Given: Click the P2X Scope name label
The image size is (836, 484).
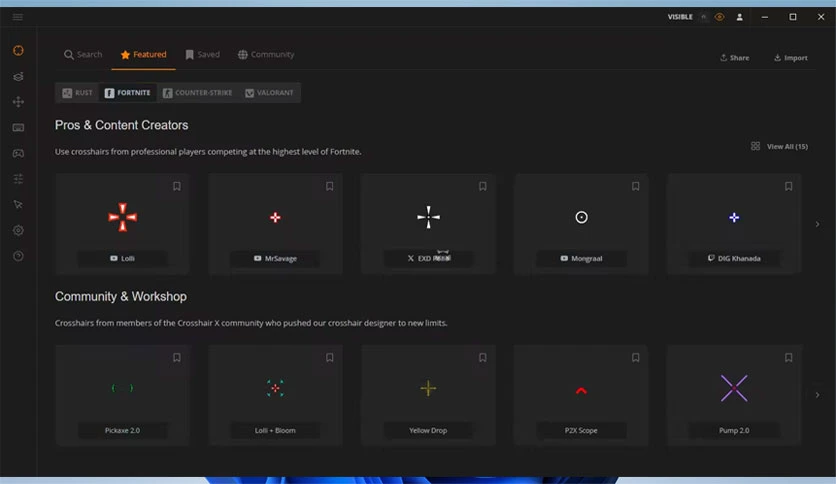Looking at the screenshot, I should [581, 430].
